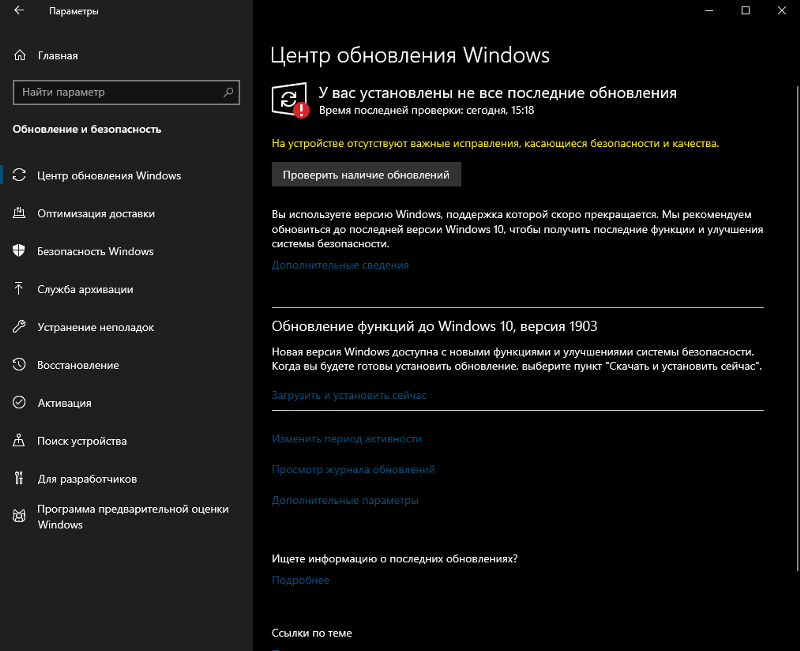The height and width of the screenshot is (651, 800).
Task: Click the sync arrows icon for Центр обновления Windows
Action: [19, 175]
